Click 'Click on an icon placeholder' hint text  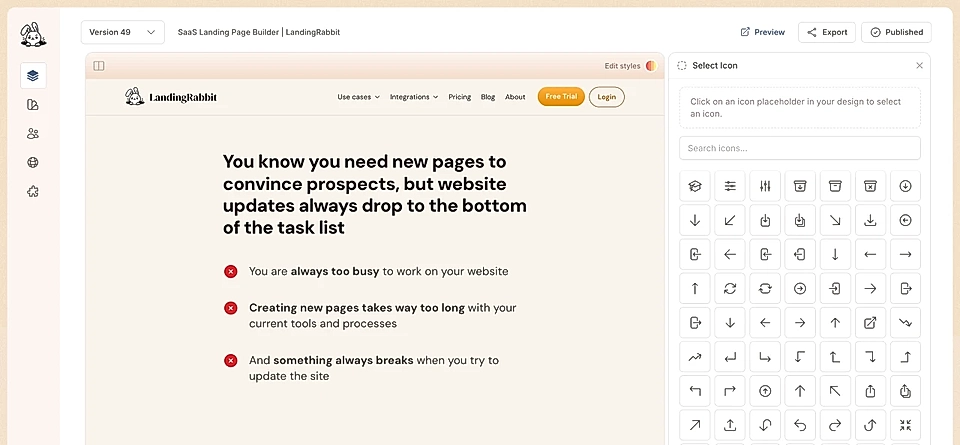[796, 108]
